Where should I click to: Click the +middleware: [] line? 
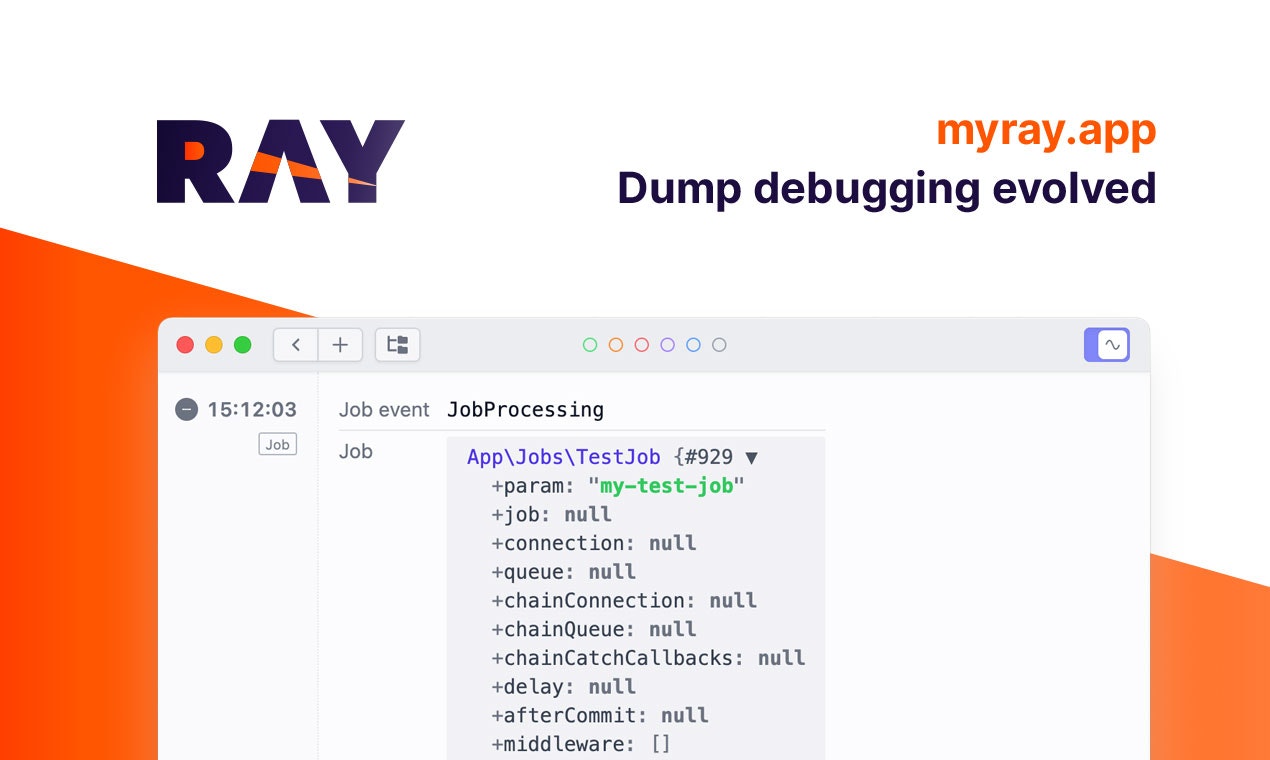(581, 744)
